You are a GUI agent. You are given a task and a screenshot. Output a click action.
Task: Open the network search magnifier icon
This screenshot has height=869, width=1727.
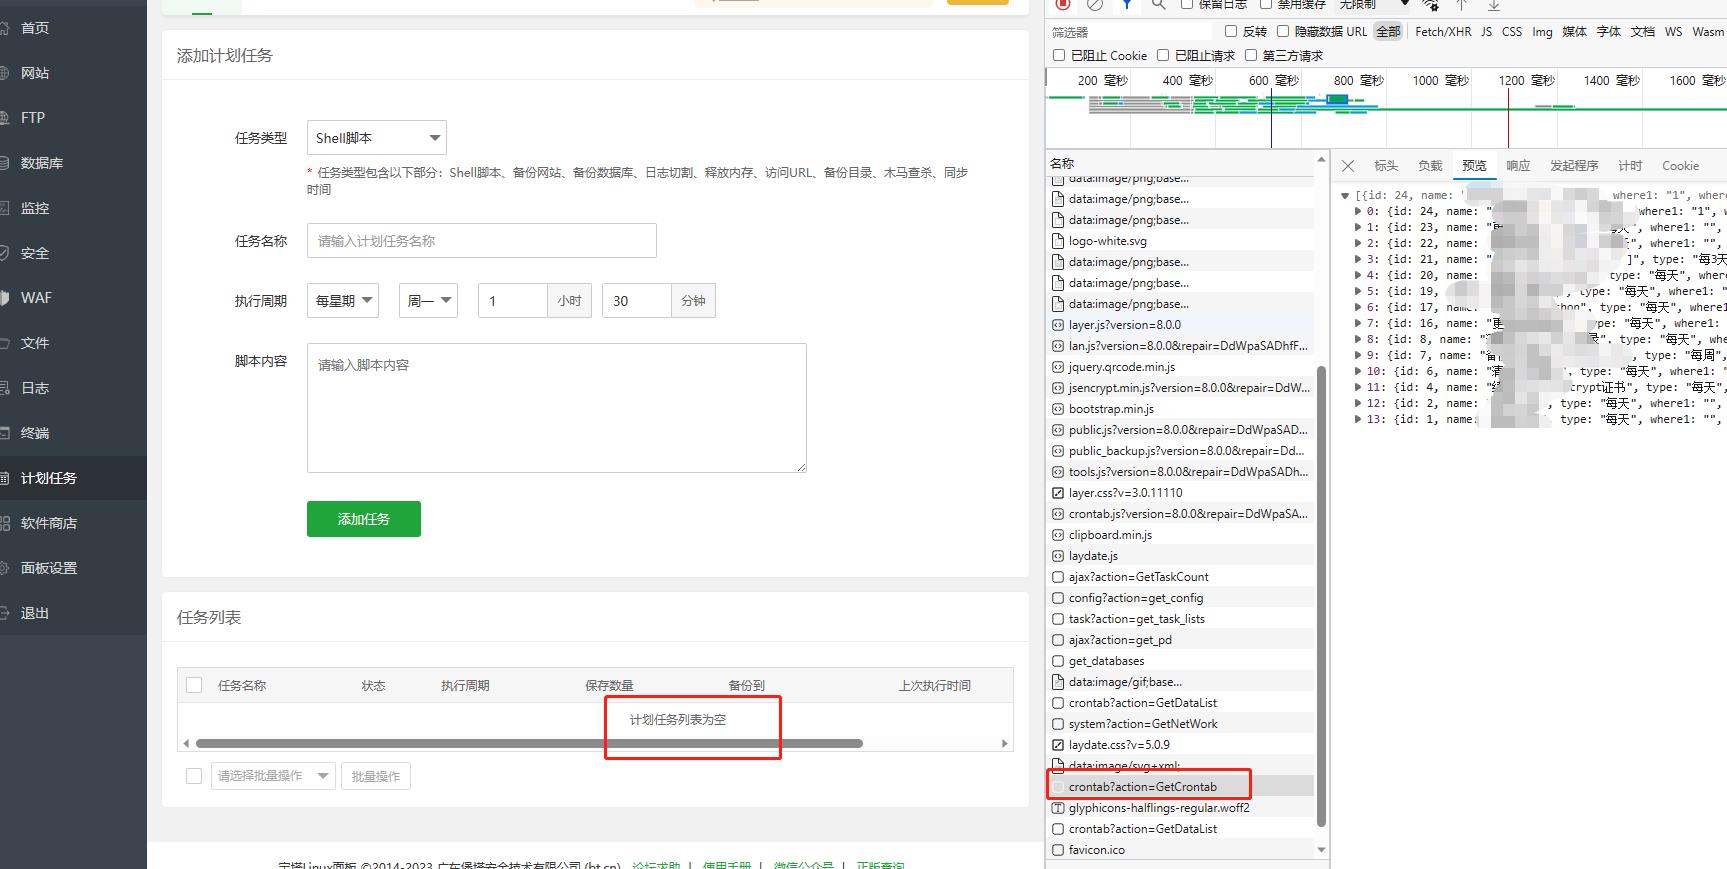click(1158, 5)
